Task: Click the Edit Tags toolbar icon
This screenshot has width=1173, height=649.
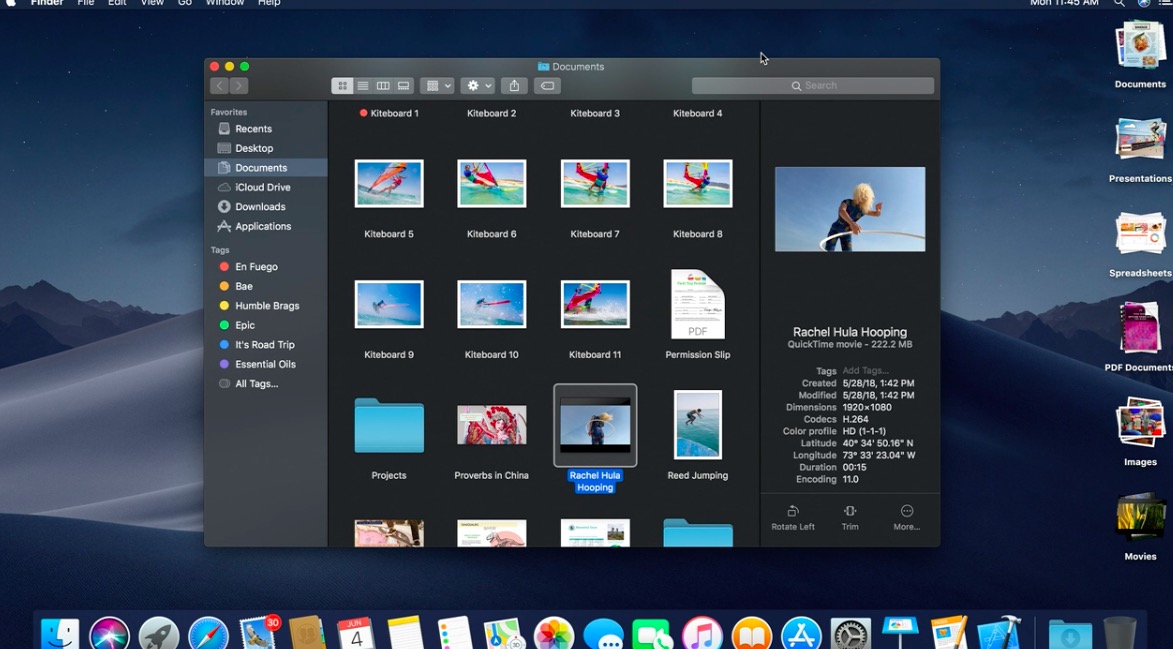Action: (x=547, y=86)
